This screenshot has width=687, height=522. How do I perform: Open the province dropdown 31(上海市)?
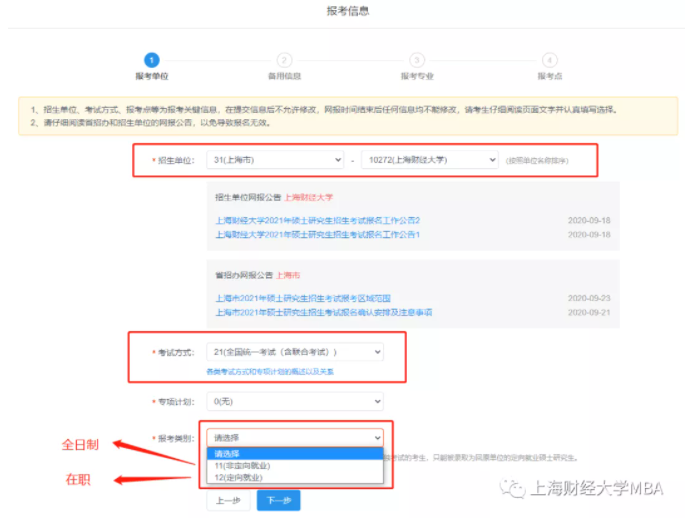point(275,160)
